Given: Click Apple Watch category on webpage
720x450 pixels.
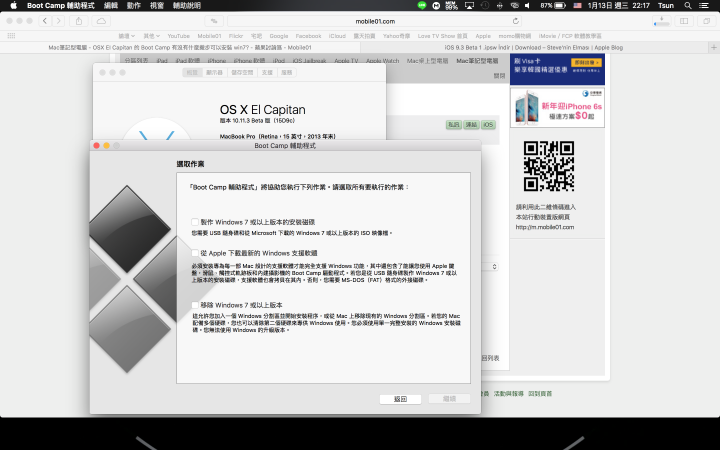Looking at the screenshot, I should (382, 61).
